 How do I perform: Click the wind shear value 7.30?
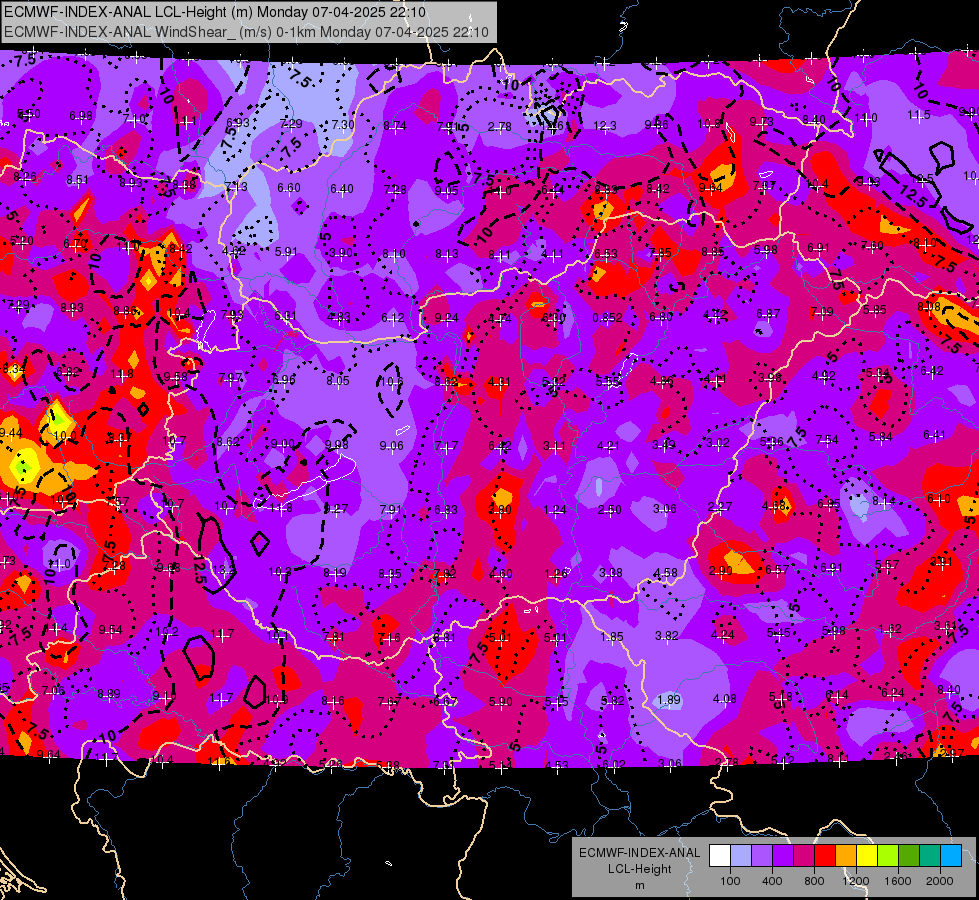[x=343, y=124]
